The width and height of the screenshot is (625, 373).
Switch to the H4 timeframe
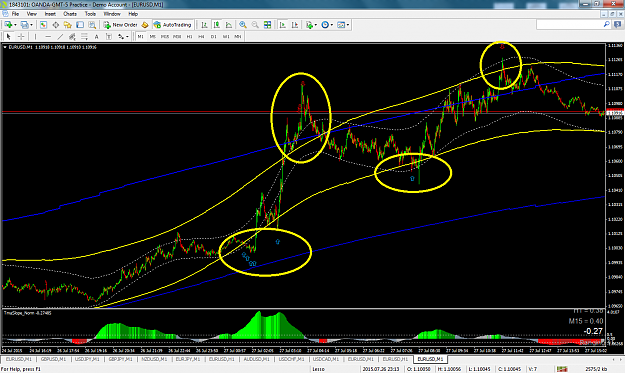tap(201, 37)
